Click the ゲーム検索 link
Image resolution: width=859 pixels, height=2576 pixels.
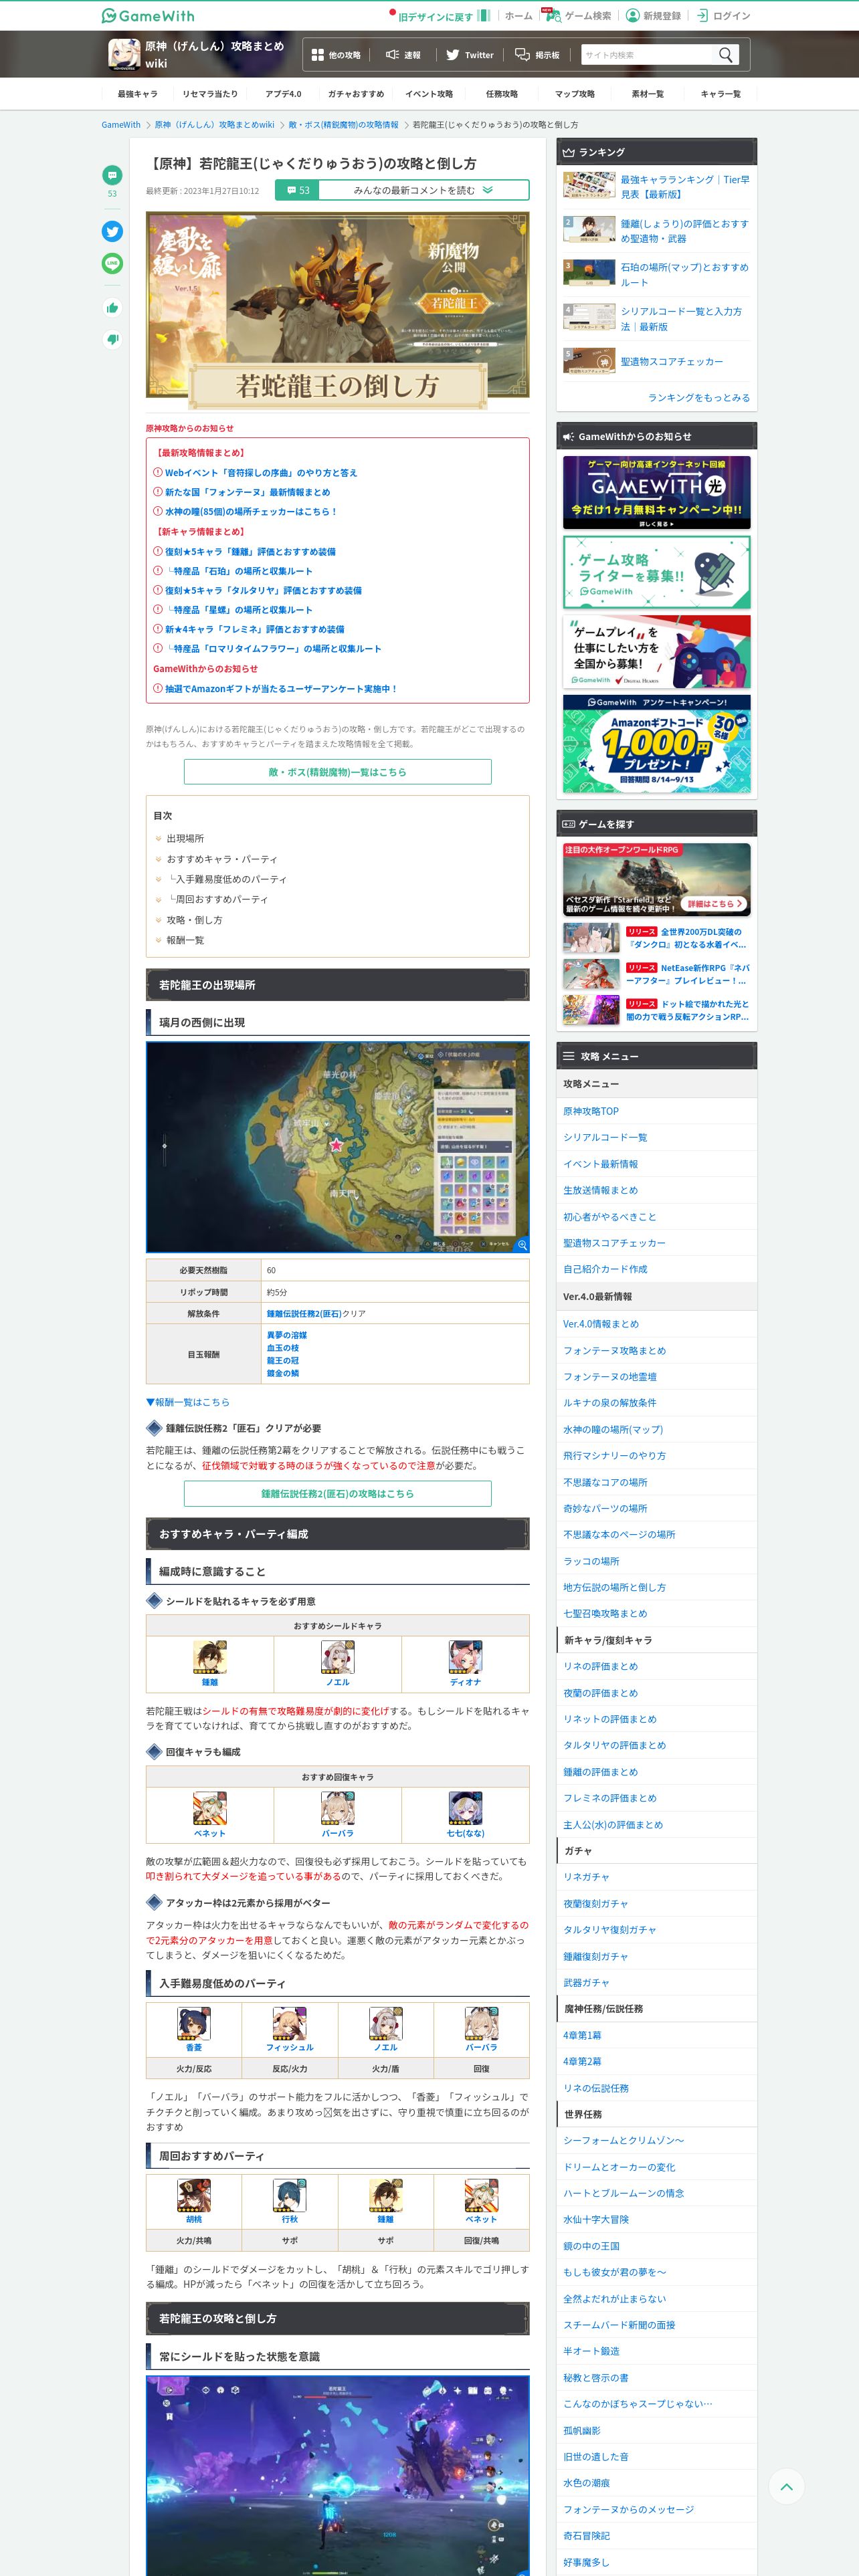click(x=578, y=16)
